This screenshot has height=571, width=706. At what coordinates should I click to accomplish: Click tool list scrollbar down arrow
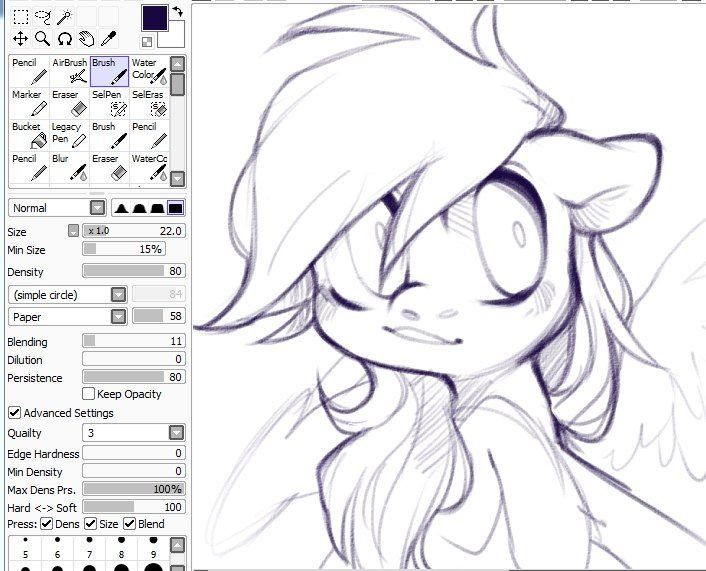pyautogui.click(x=178, y=179)
